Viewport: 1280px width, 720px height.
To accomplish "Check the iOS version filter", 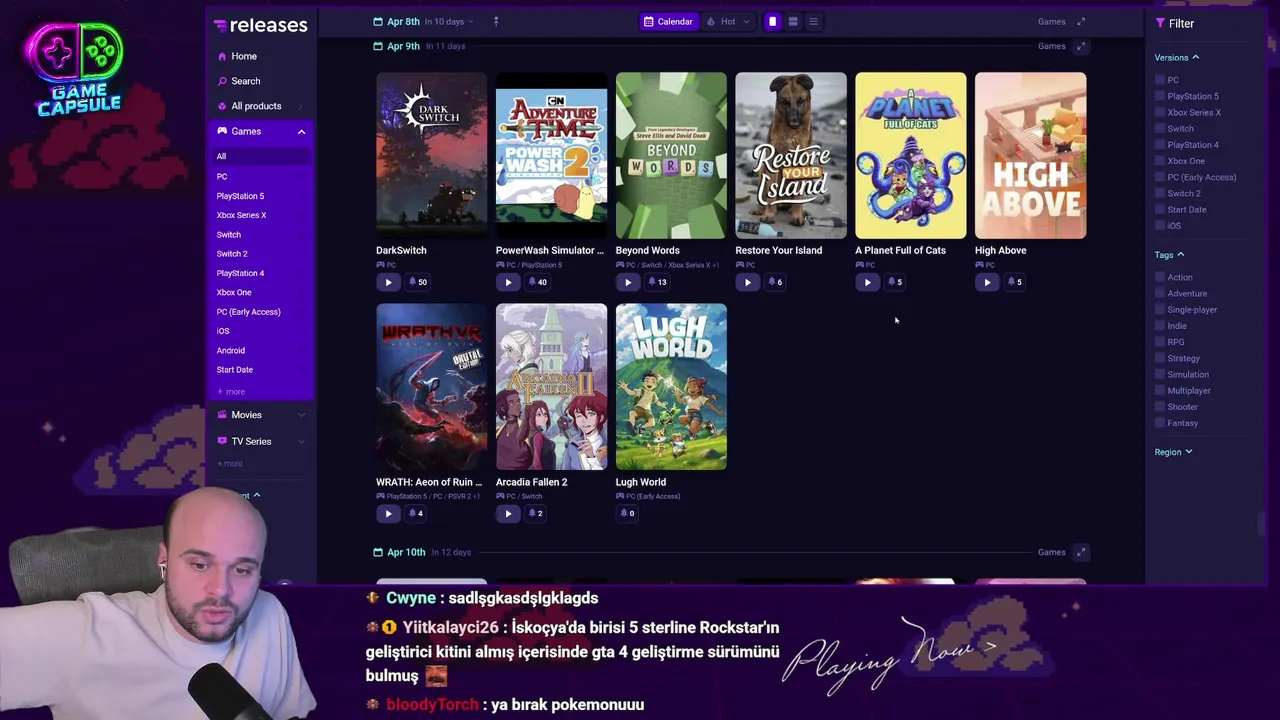I will point(1160,226).
